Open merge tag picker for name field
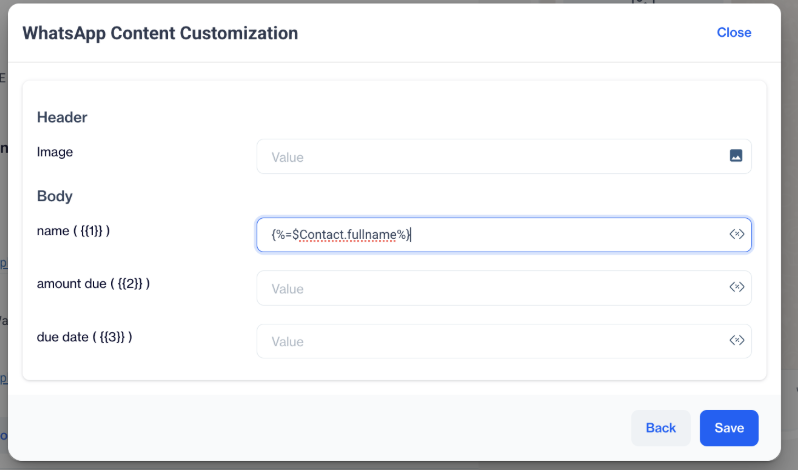798x470 pixels. click(x=737, y=234)
